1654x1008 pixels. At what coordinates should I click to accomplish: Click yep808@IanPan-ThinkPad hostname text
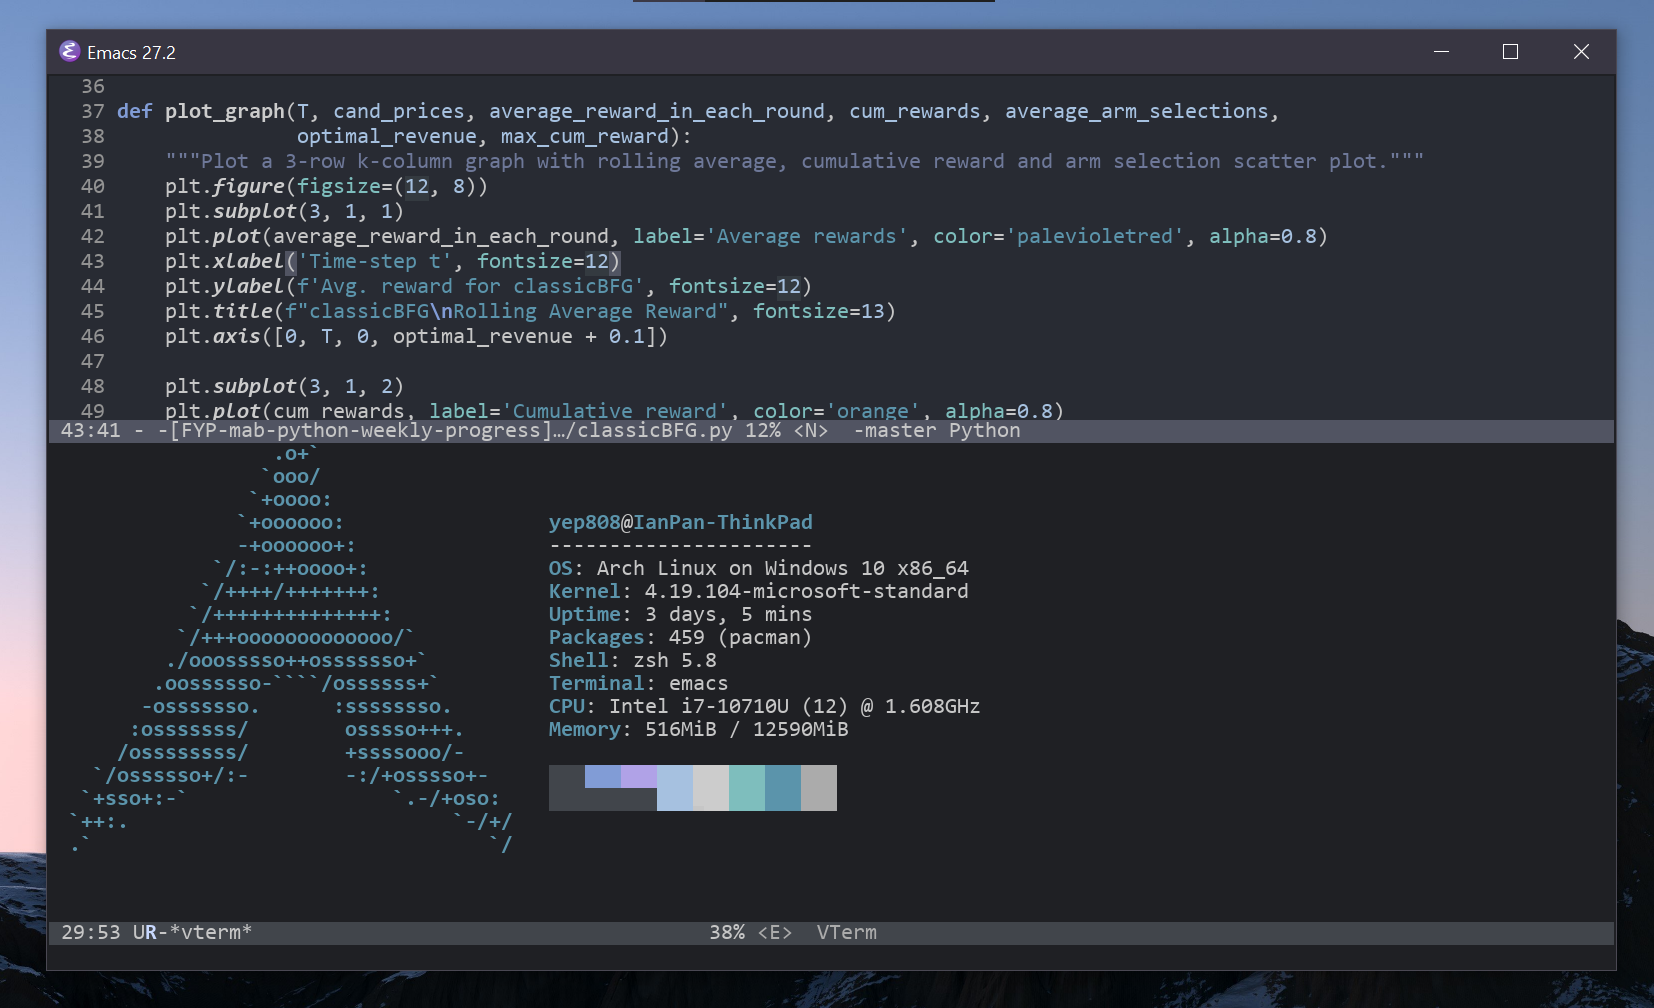pos(680,522)
